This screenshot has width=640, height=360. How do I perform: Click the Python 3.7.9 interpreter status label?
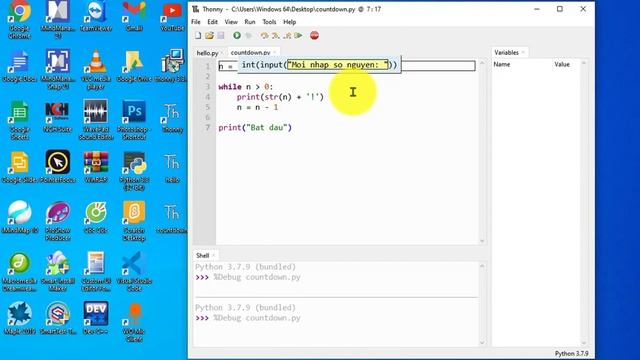click(x=571, y=353)
